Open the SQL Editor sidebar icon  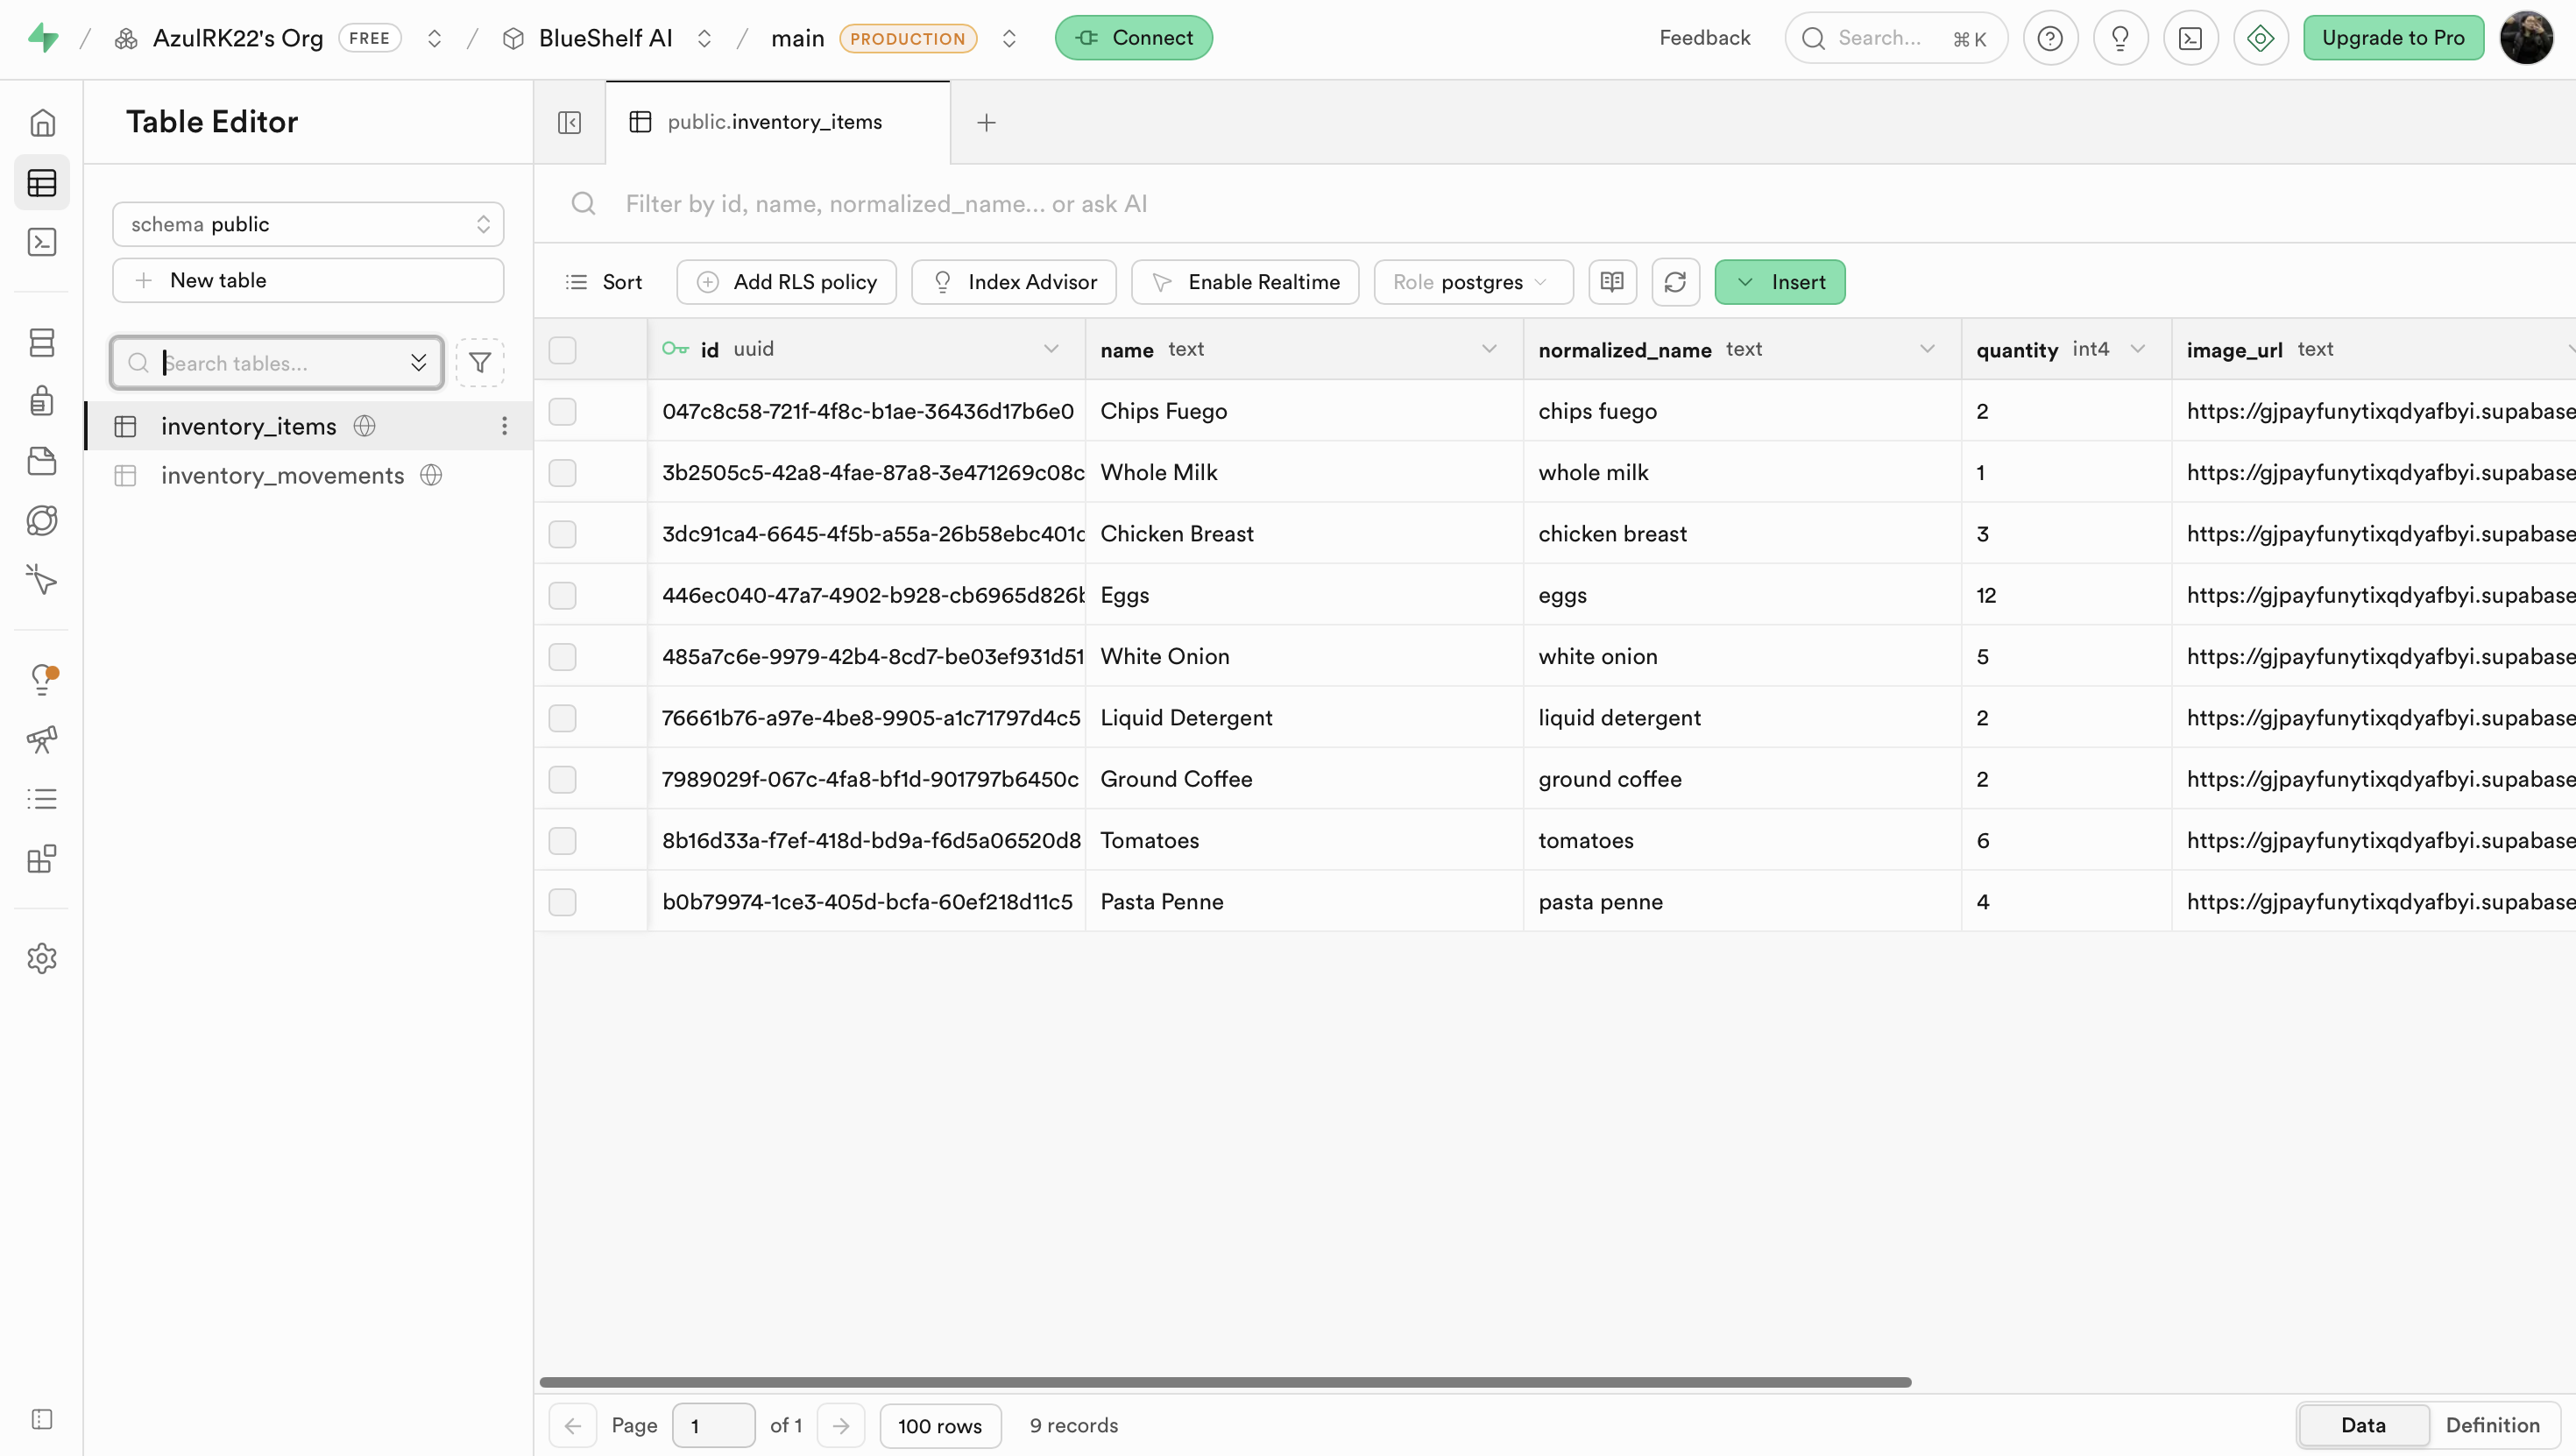click(x=42, y=242)
